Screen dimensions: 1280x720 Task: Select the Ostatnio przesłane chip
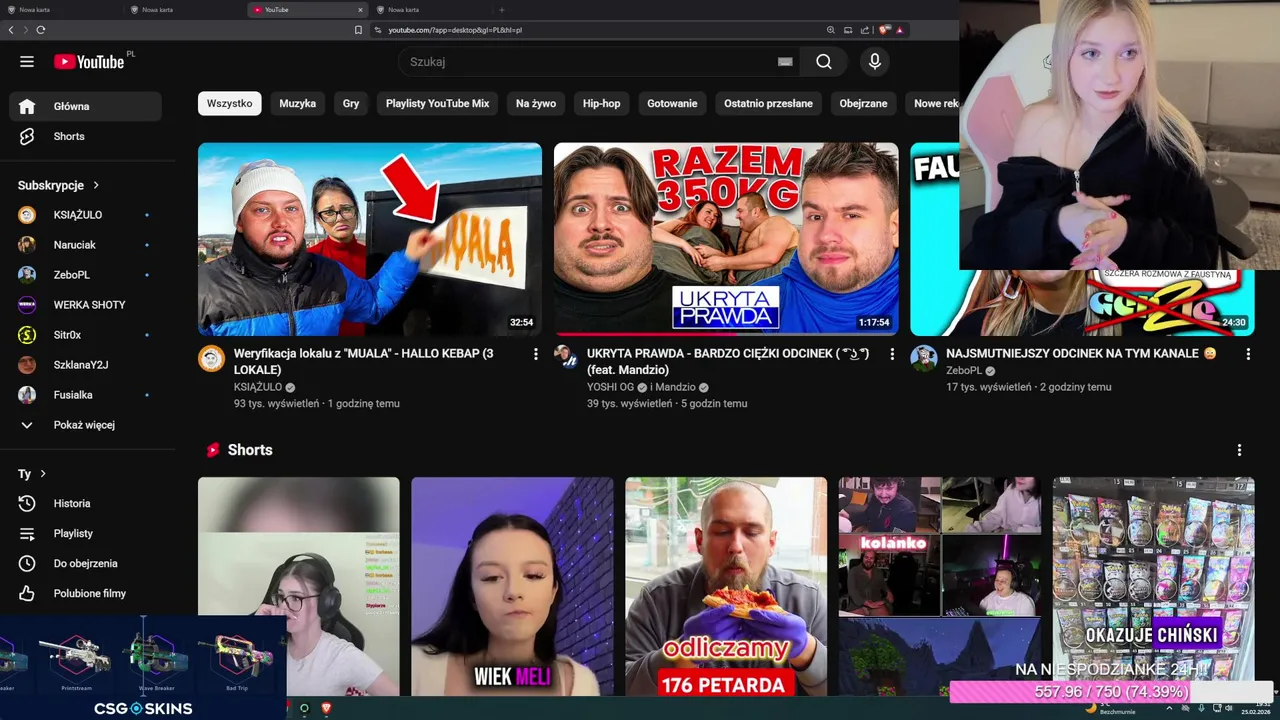pyautogui.click(x=768, y=103)
